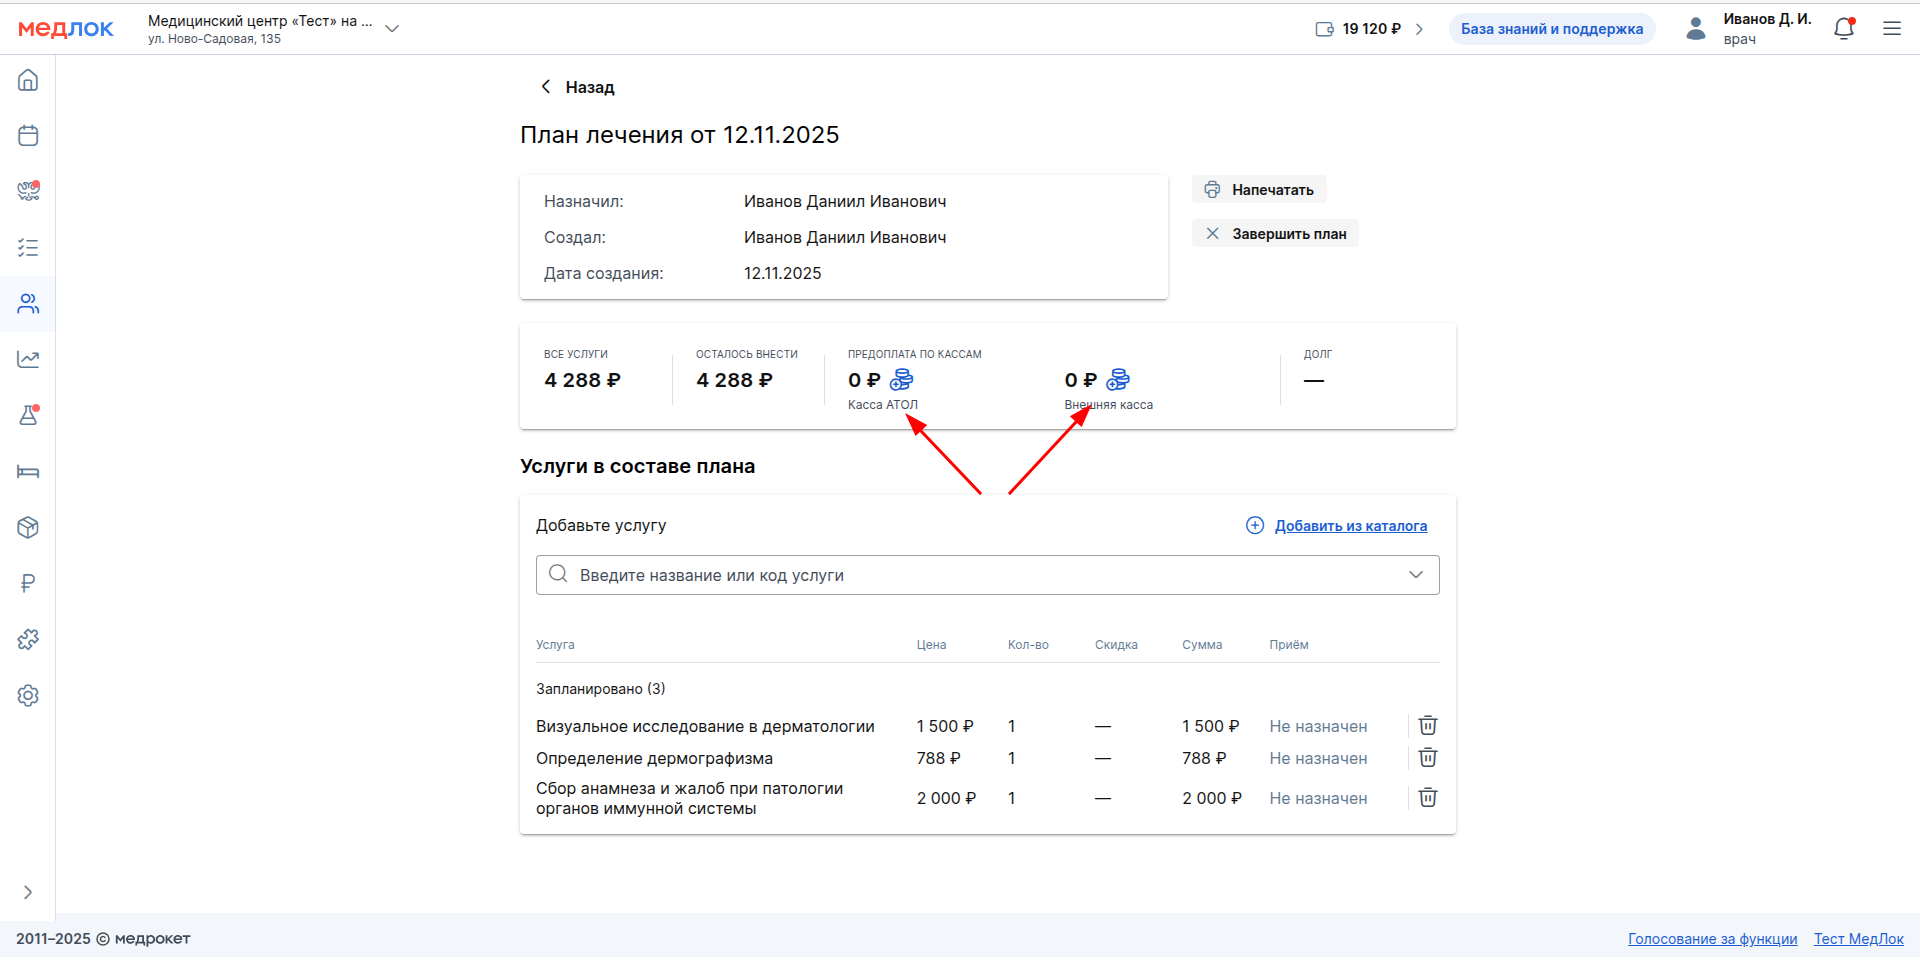The height and width of the screenshot is (957, 1920).
Task: Expand the collapsed left sidebar
Action: click(x=28, y=892)
